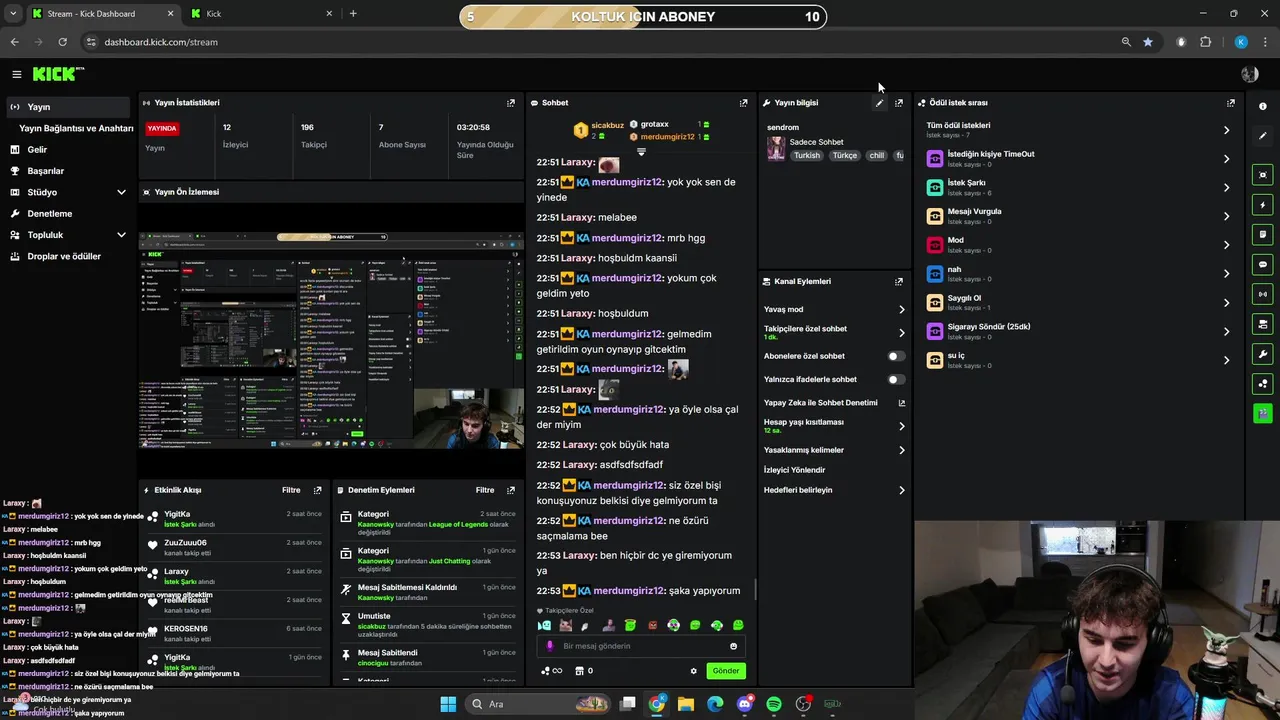Insert the angry red emote
Viewport: 1280px width, 720px height.
(x=652, y=625)
